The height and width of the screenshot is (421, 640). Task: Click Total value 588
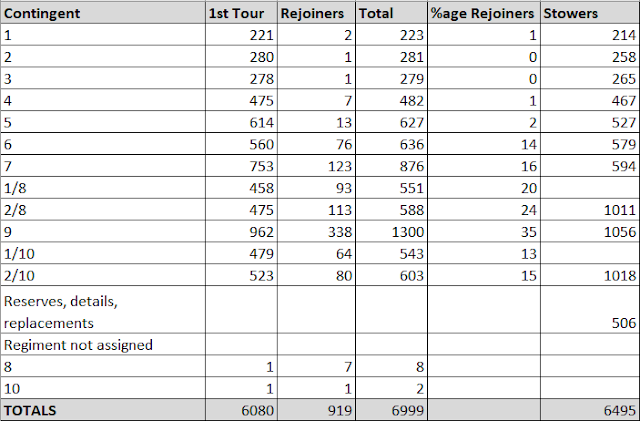[411, 210]
